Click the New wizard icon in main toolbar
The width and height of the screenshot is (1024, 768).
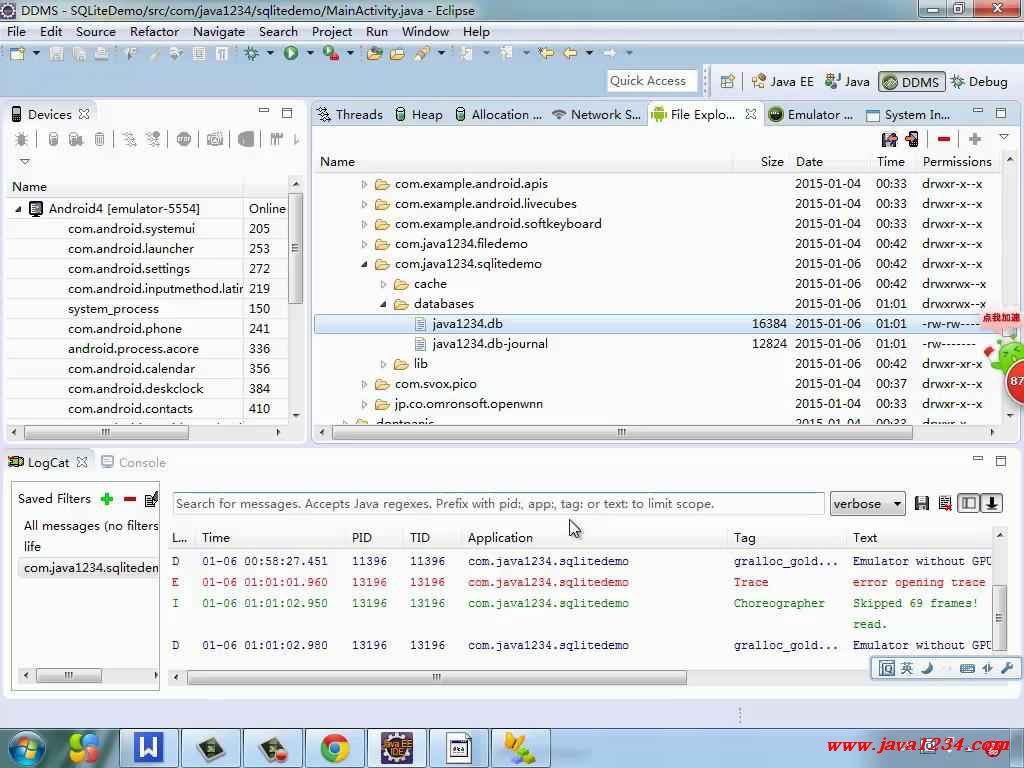coord(18,53)
